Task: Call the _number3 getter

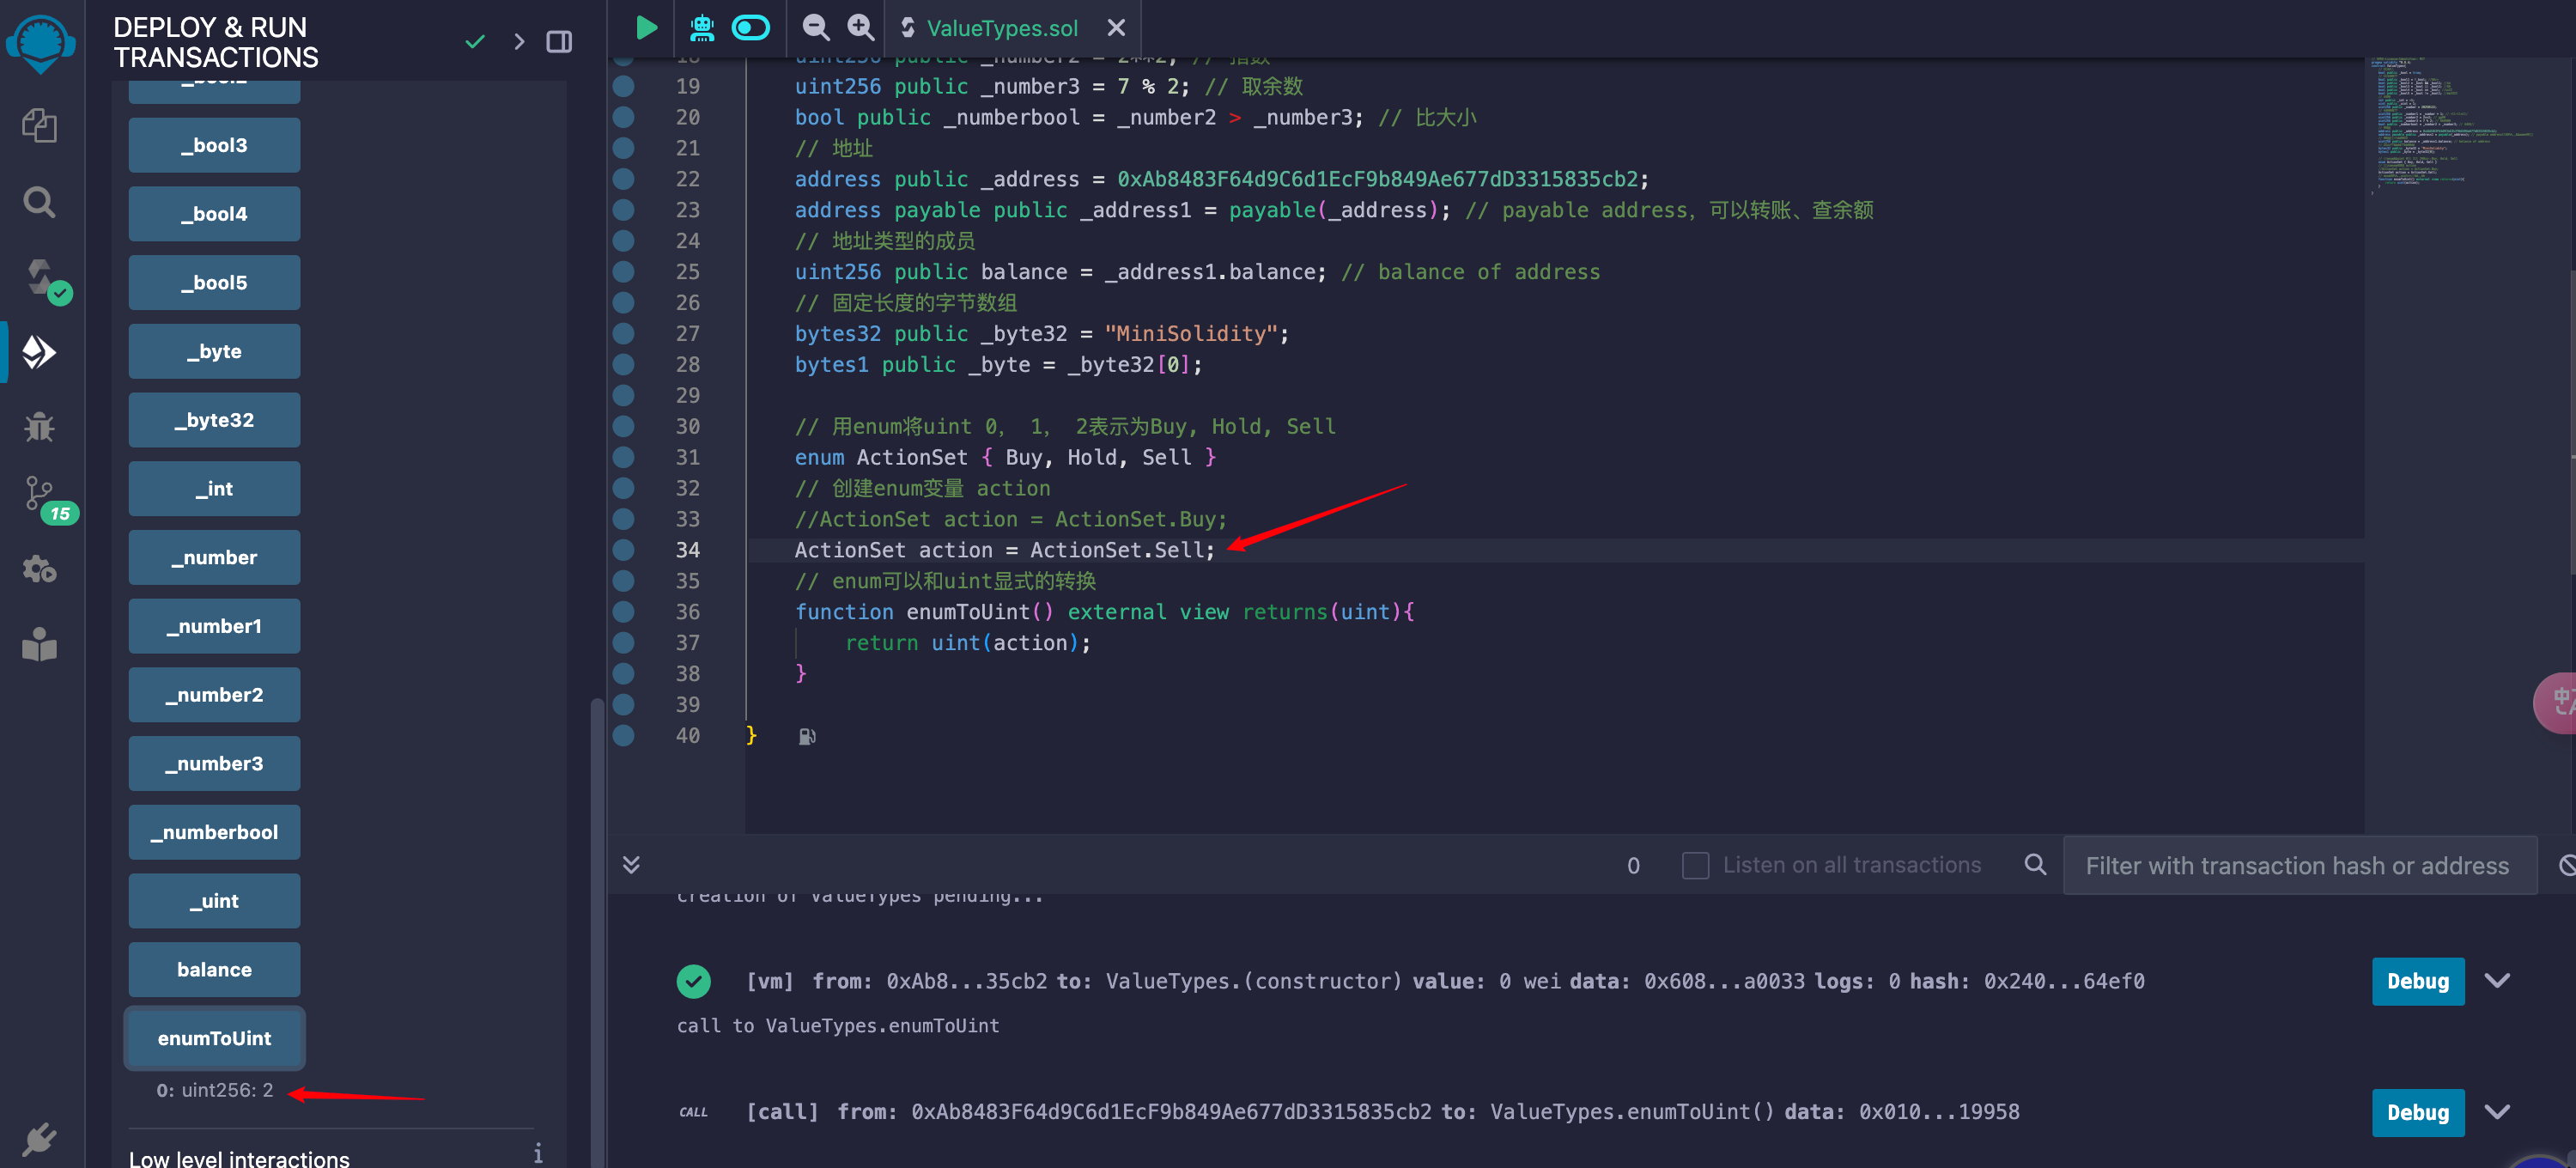Action: tap(214, 764)
